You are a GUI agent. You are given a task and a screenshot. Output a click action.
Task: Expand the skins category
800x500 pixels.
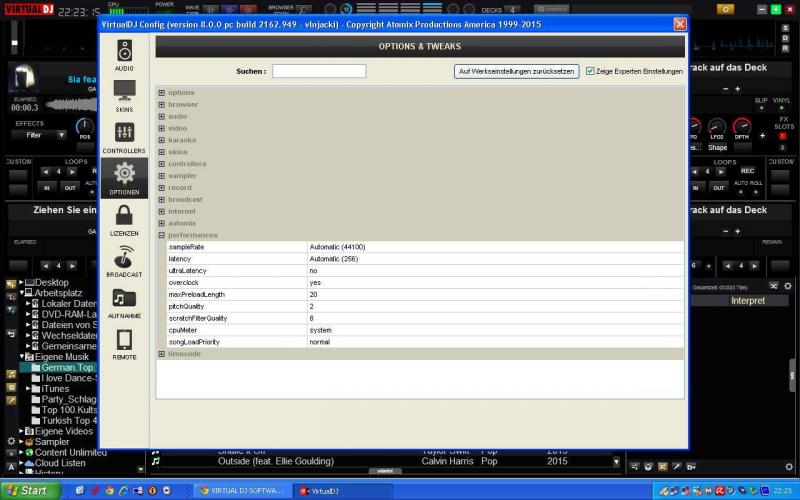point(162,152)
